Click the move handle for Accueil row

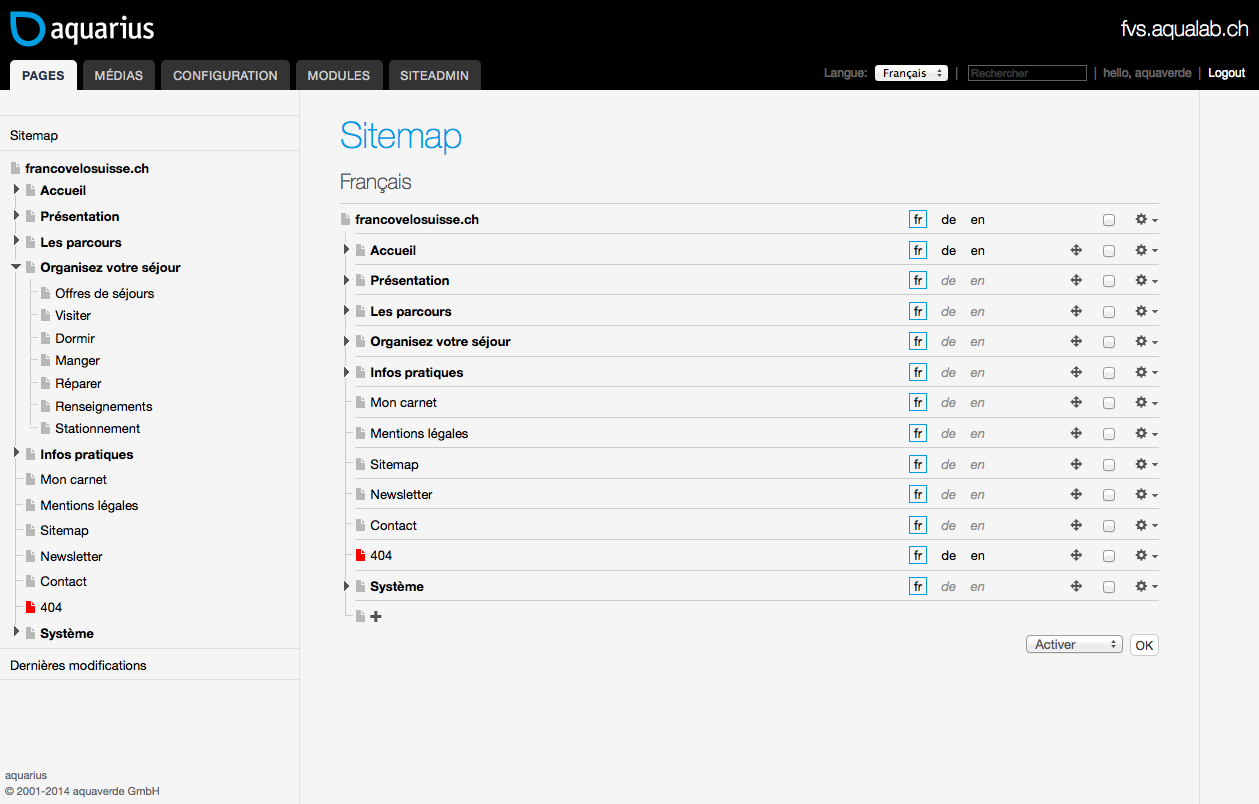coord(1076,251)
